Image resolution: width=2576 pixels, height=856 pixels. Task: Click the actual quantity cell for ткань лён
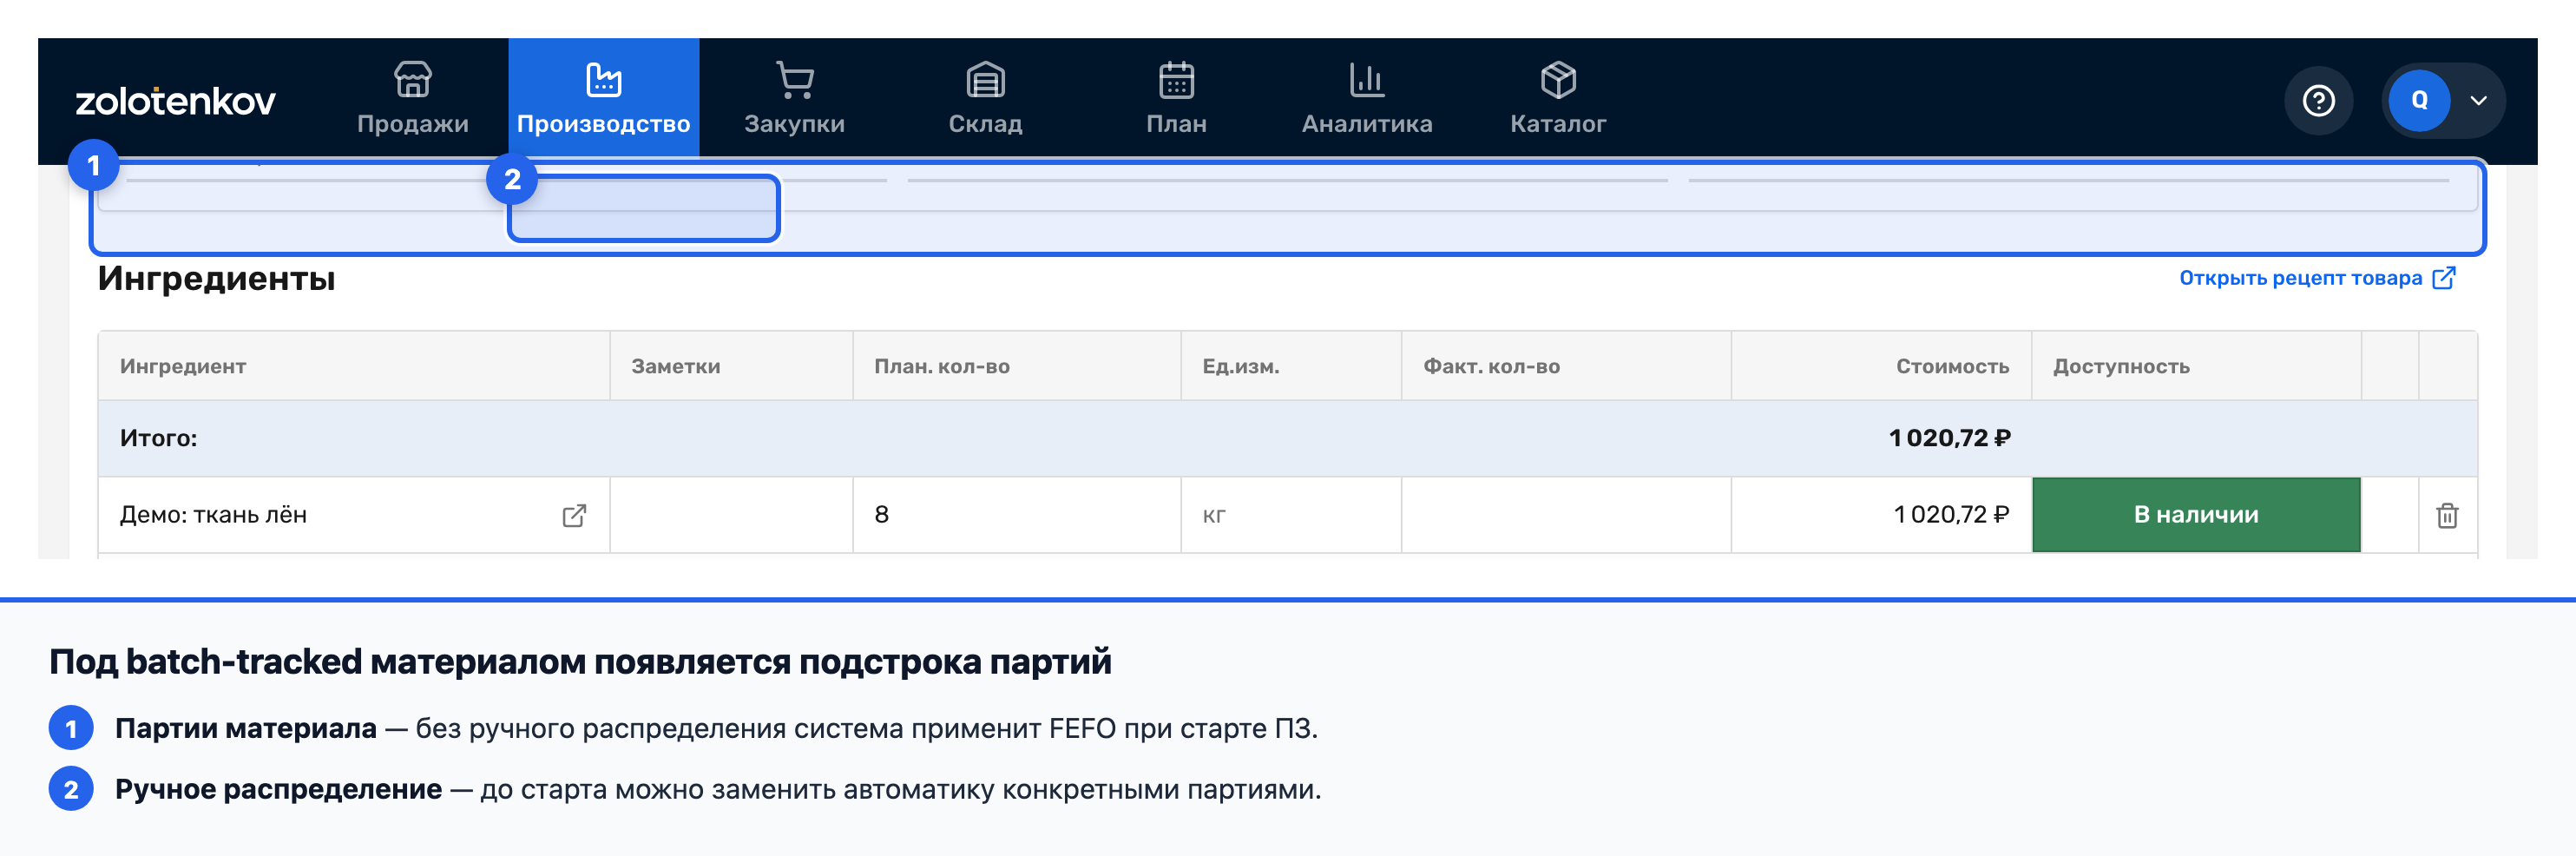pyautogui.click(x=1566, y=514)
